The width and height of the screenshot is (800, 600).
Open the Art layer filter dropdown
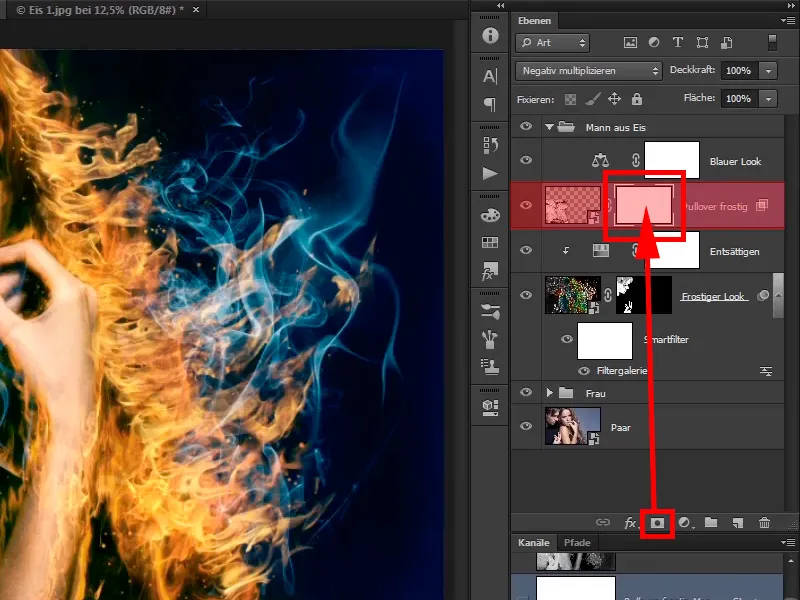point(553,43)
